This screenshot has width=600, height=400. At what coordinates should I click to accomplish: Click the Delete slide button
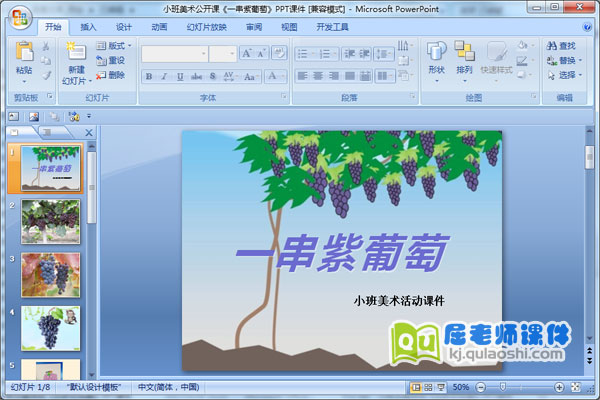pyautogui.click(x=111, y=75)
